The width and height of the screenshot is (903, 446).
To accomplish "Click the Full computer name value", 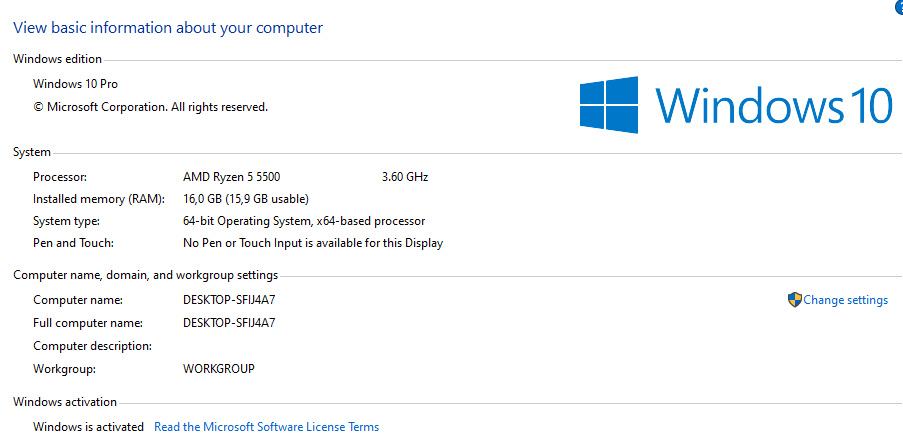I will pos(229,323).
